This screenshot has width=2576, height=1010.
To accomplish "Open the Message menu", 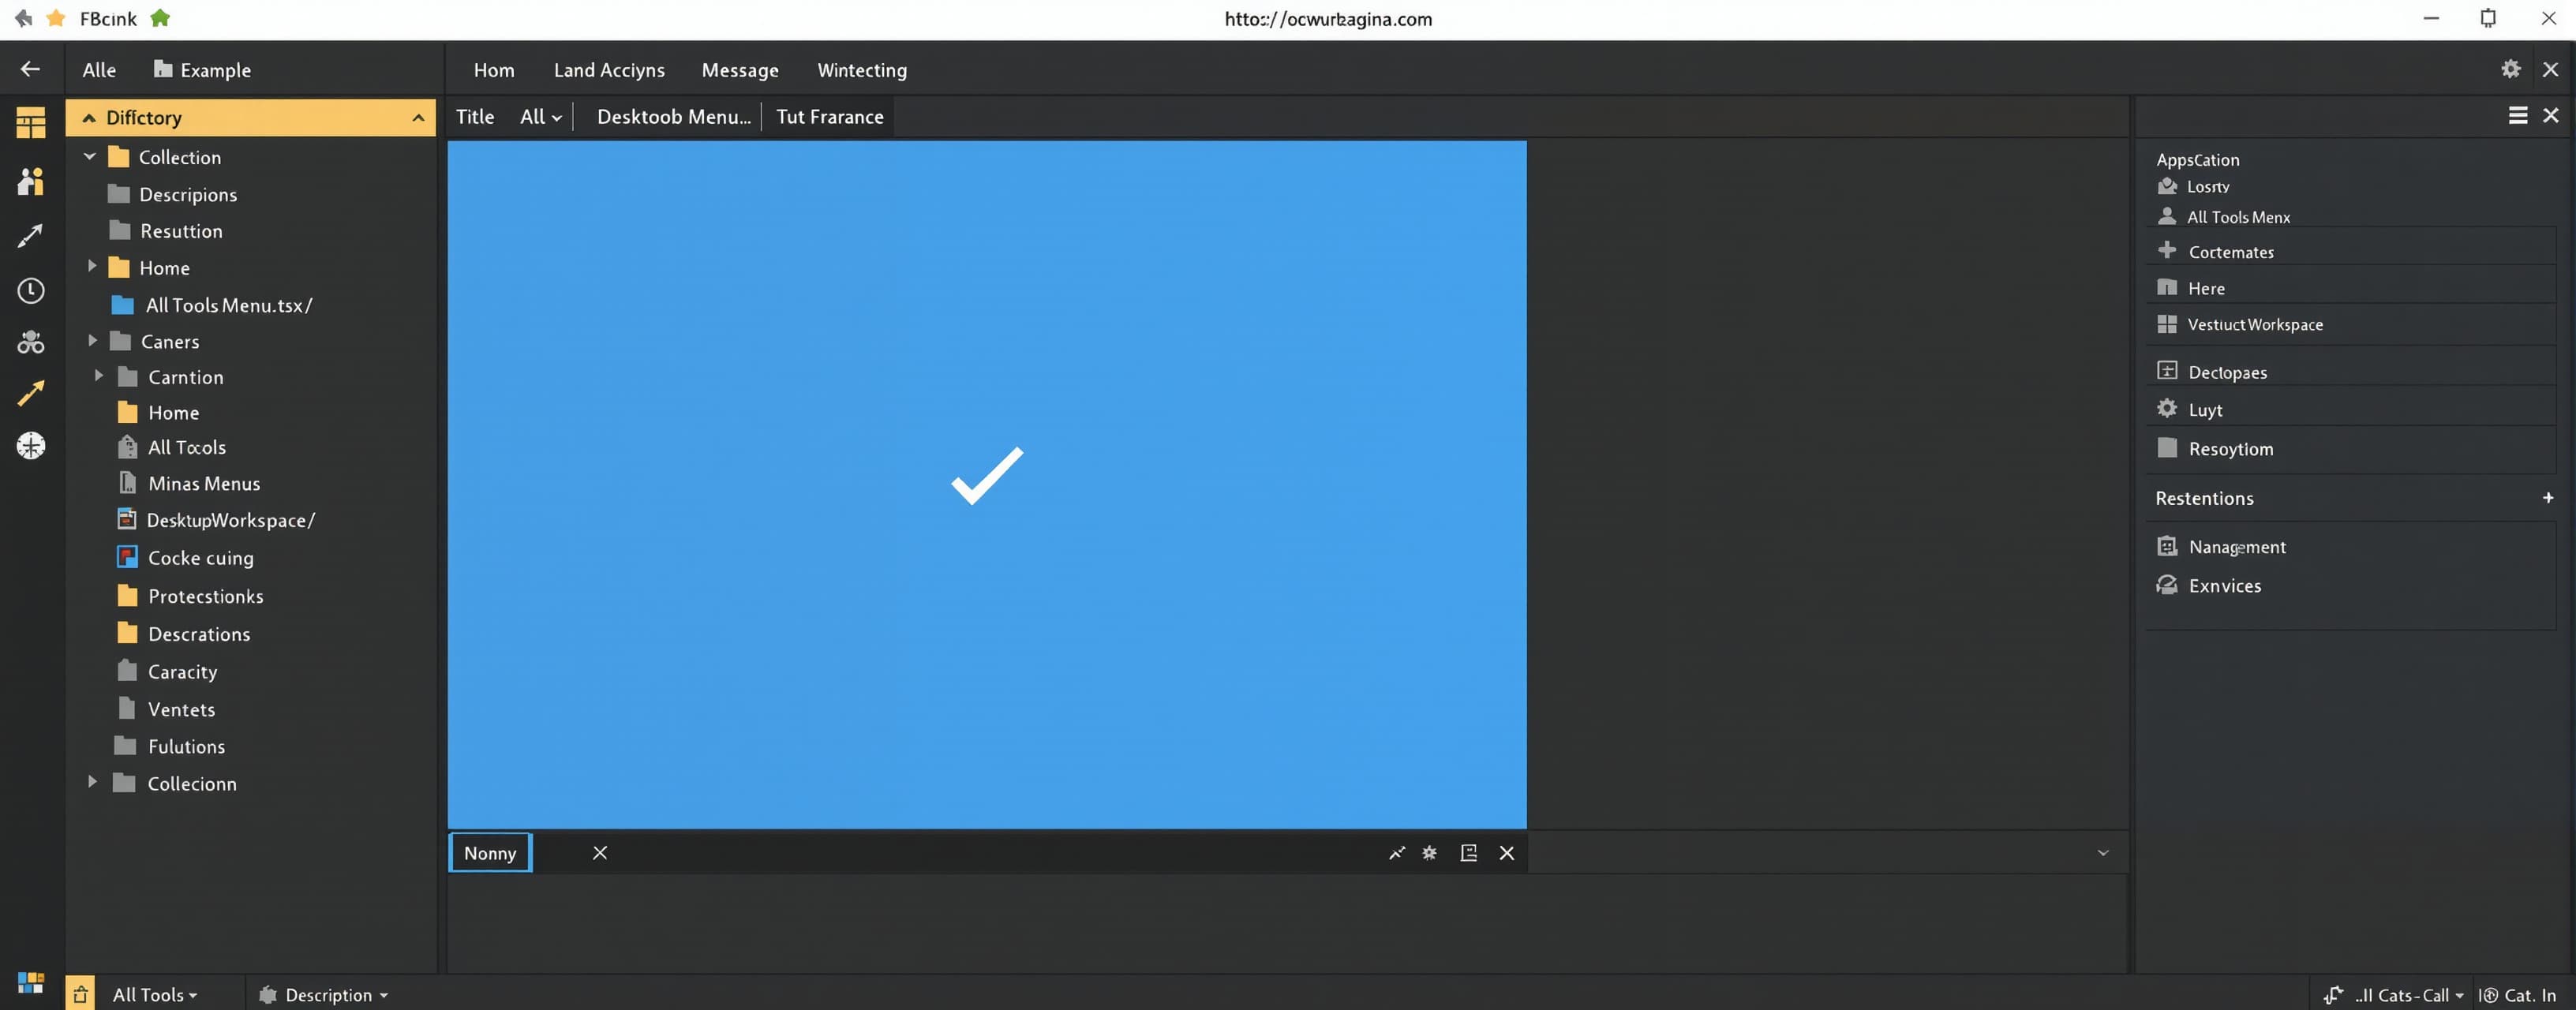I will (740, 70).
